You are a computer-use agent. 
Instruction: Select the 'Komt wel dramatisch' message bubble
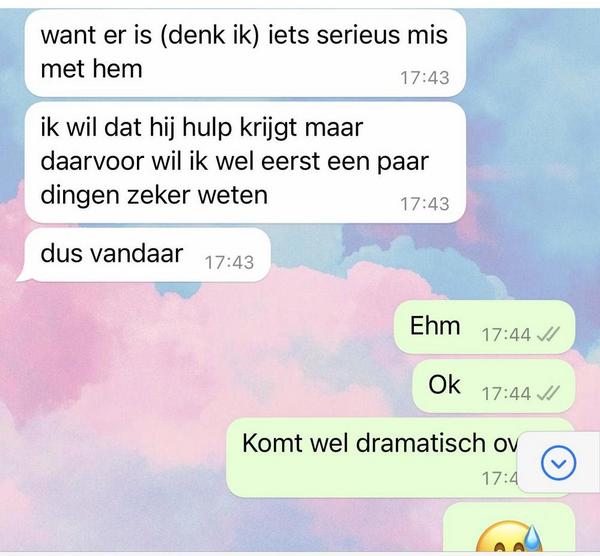401,458
